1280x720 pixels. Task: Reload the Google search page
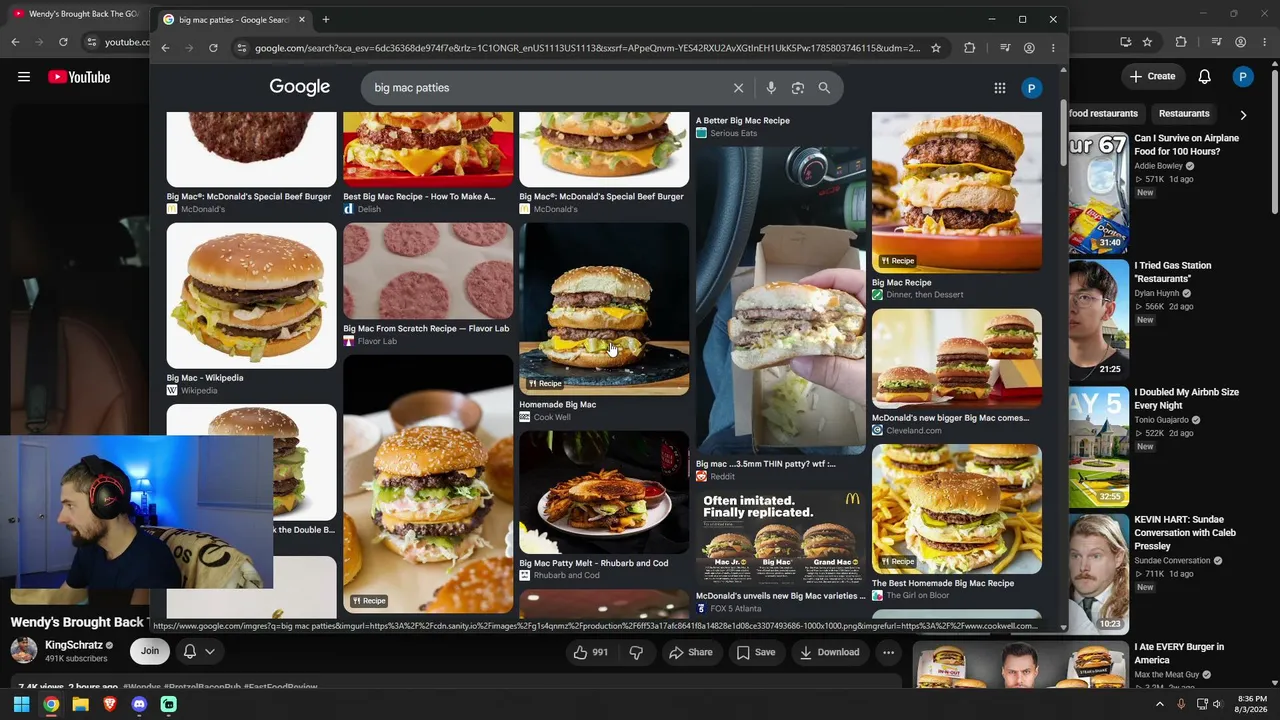click(214, 48)
